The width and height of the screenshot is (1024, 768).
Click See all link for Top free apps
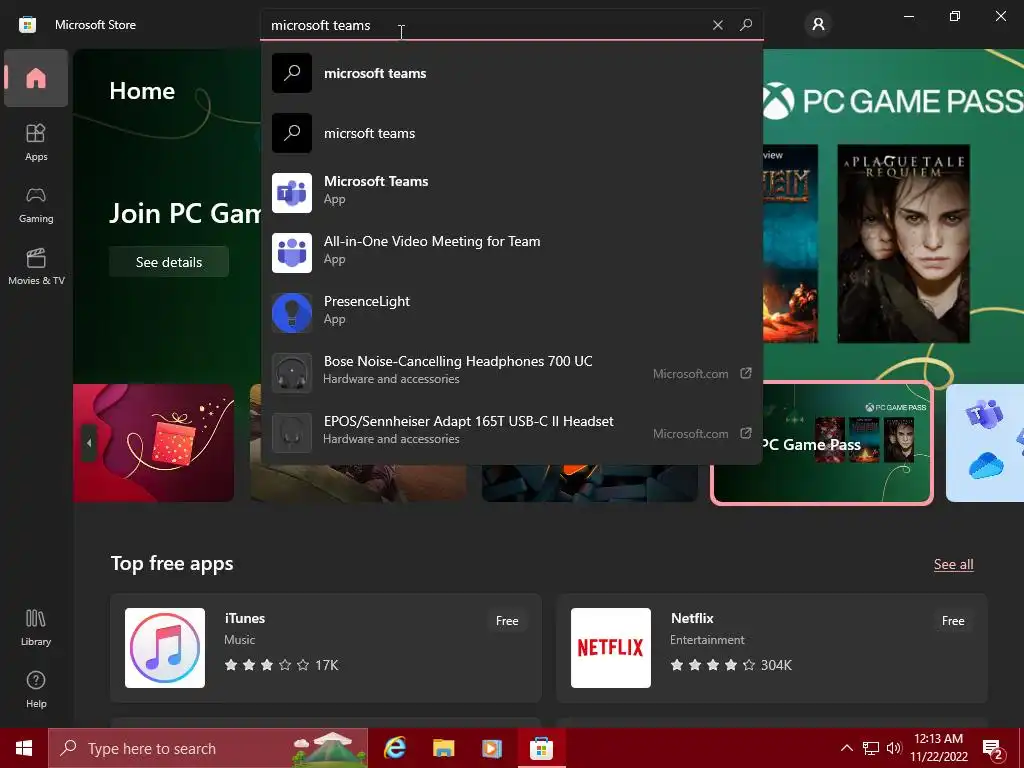click(953, 564)
